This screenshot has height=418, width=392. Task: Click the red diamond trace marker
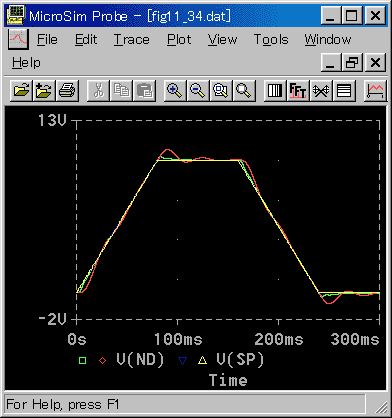point(103,360)
